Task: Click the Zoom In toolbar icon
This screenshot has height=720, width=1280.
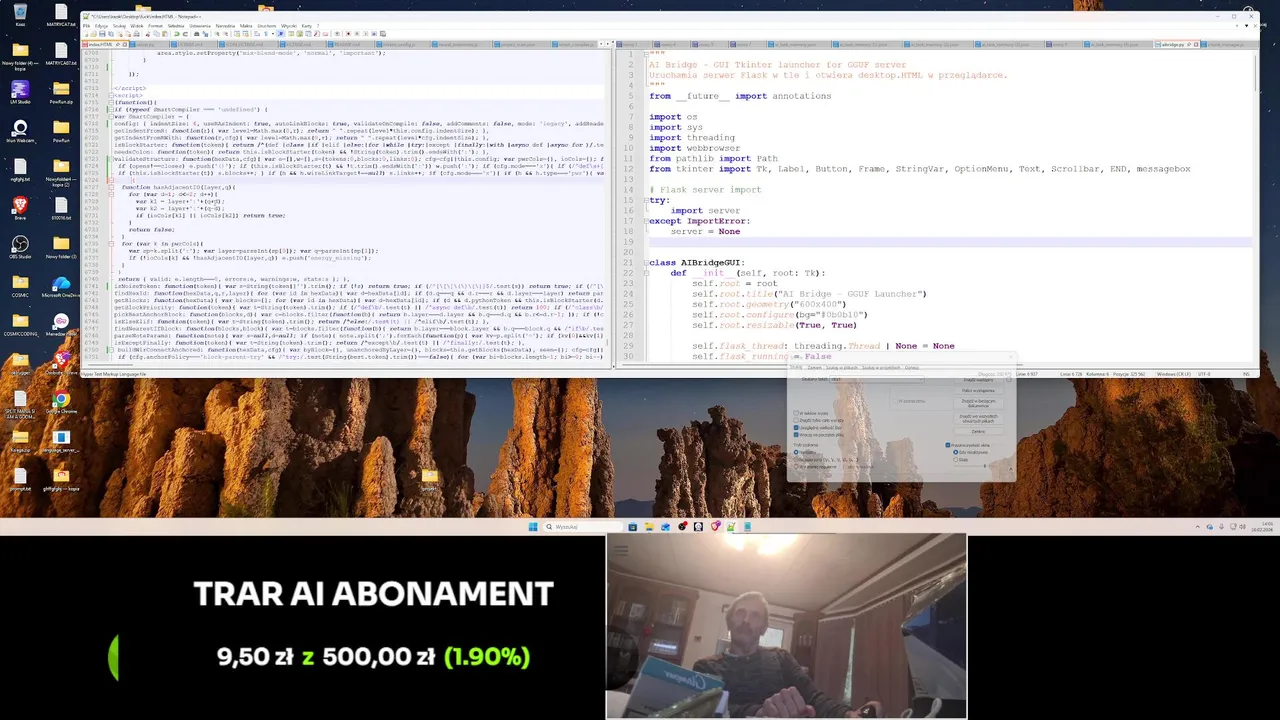Action: (217, 34)
